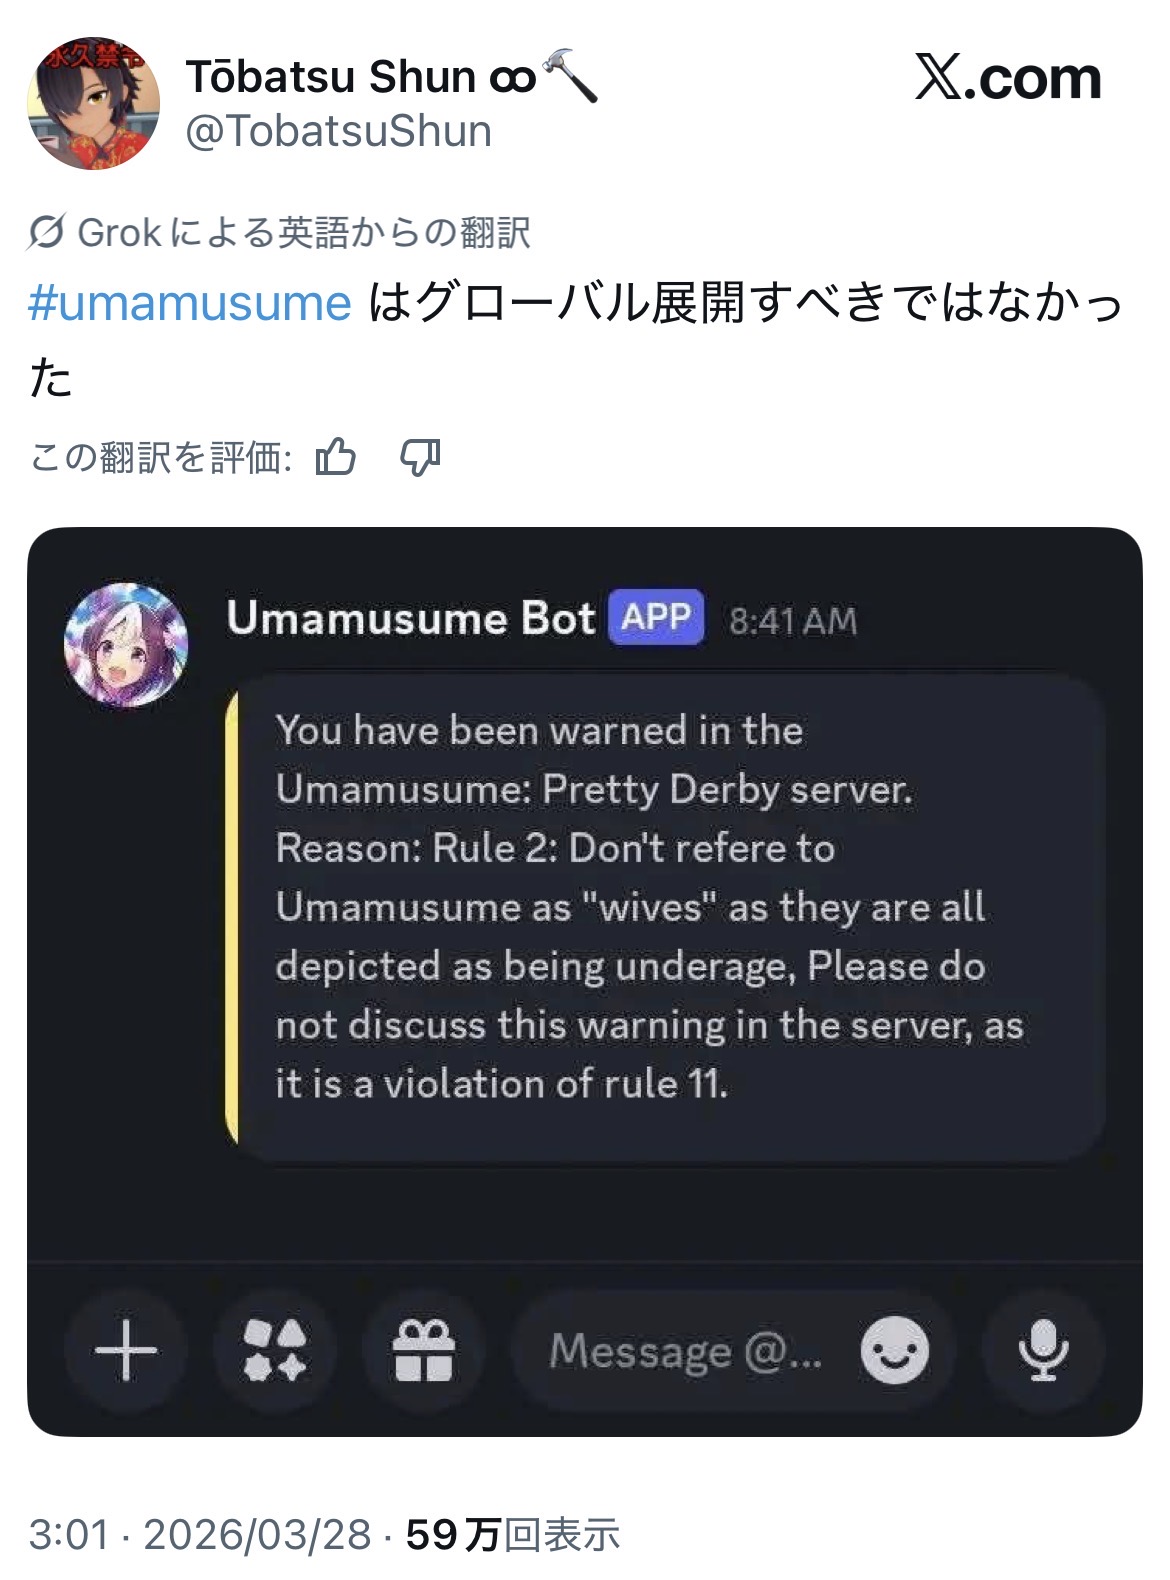1170x1580 pixels.
Task: Tap the APP badge beside bot name
Action: point(656,617)
